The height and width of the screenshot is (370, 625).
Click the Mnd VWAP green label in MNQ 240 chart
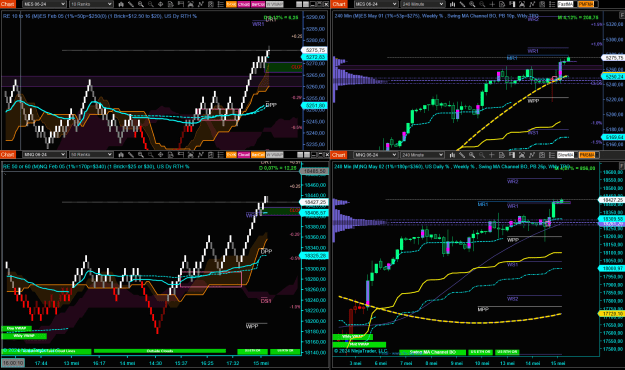(x=359, y=344)
